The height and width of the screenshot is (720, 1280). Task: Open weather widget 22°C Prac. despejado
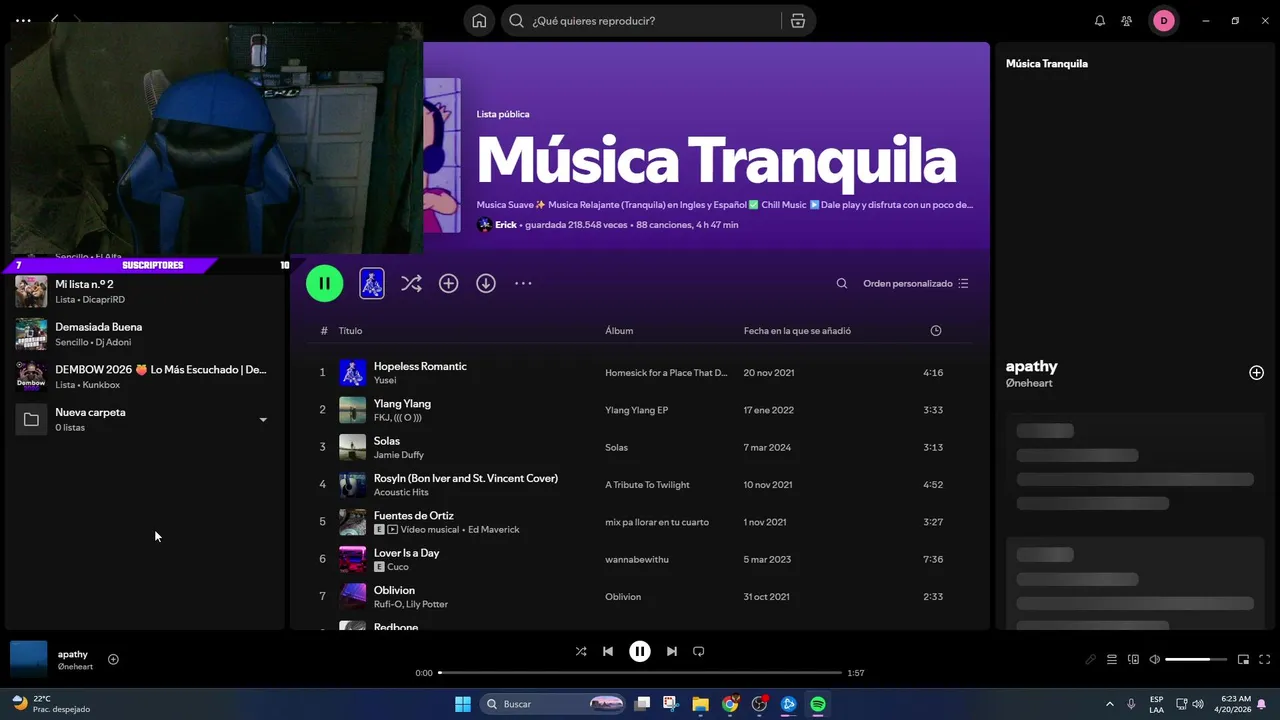(50, 704)
